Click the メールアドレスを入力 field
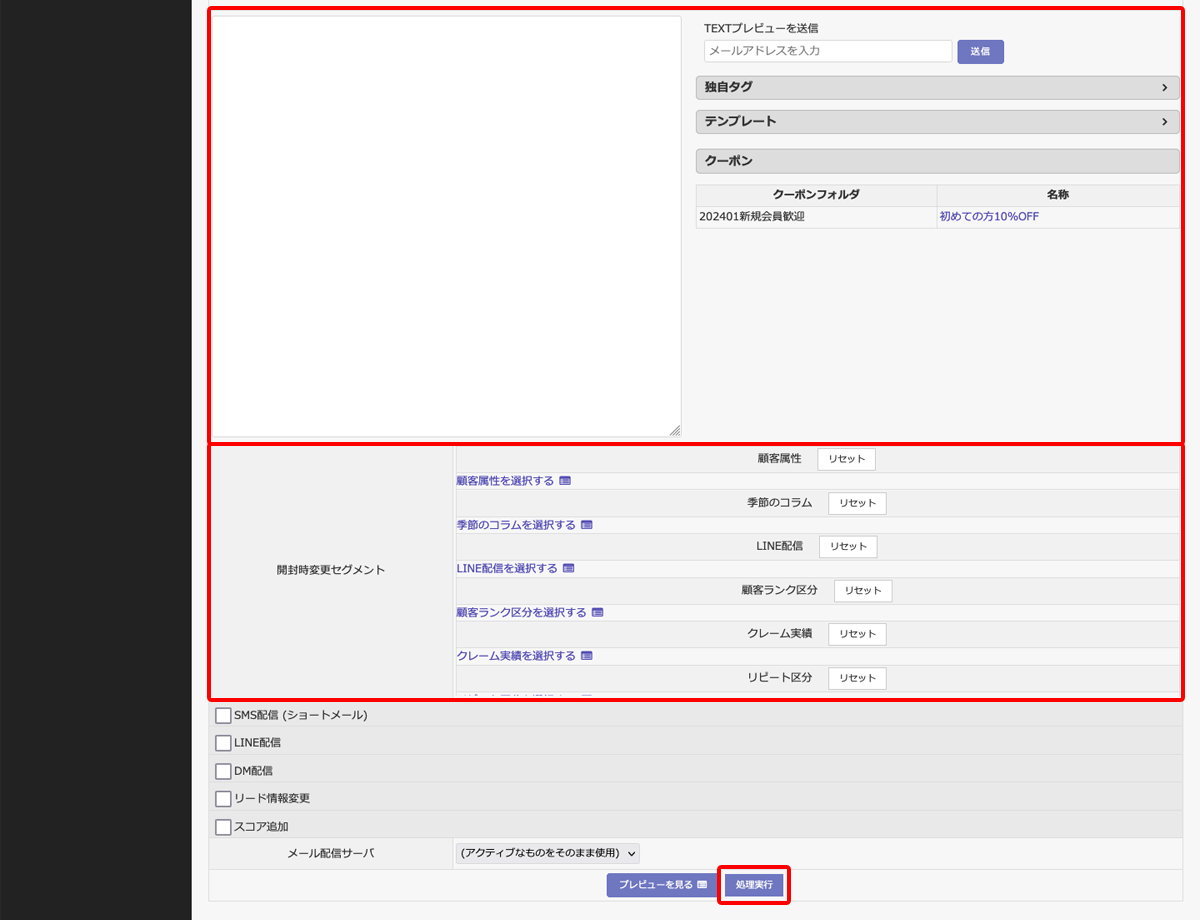Viewport: 1200px width, 920px height. (827, 51)
